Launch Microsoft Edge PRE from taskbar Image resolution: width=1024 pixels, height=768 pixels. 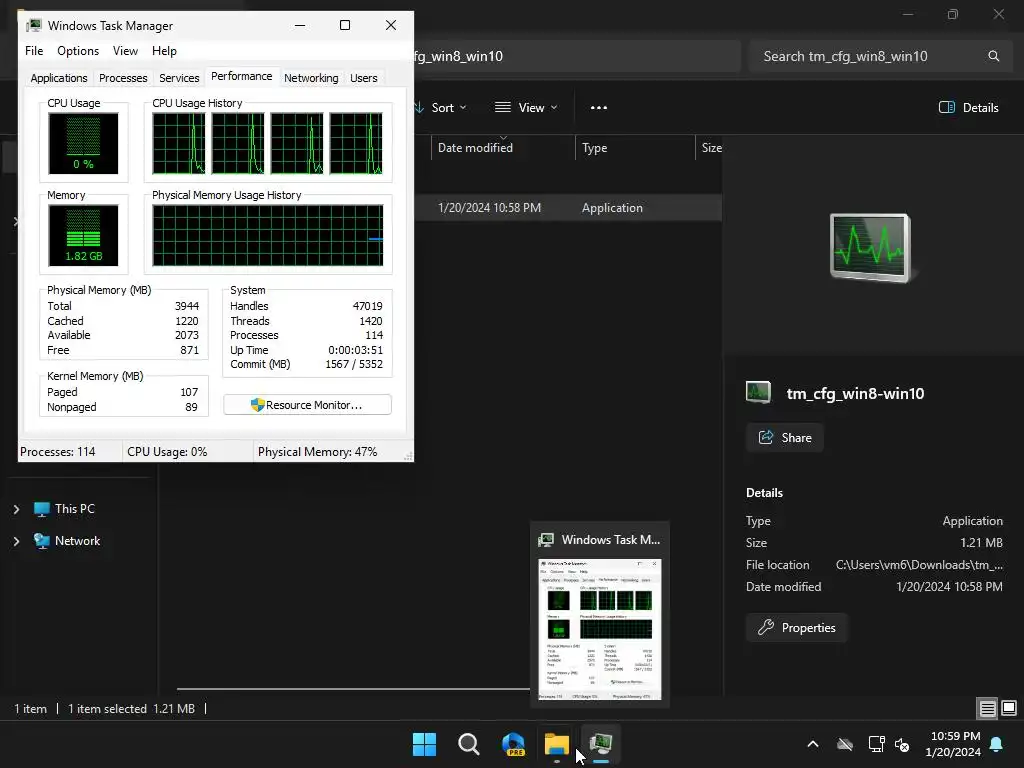(513, 744)
